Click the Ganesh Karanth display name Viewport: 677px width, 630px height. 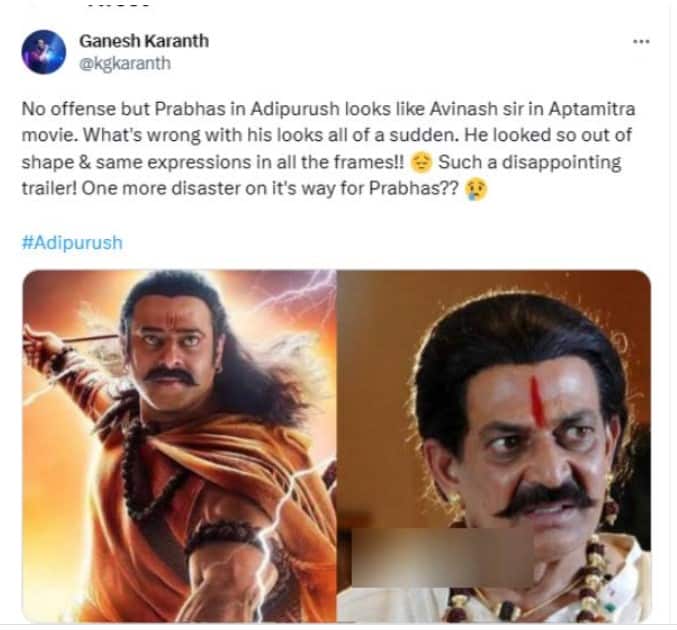[x=144, y=41]
